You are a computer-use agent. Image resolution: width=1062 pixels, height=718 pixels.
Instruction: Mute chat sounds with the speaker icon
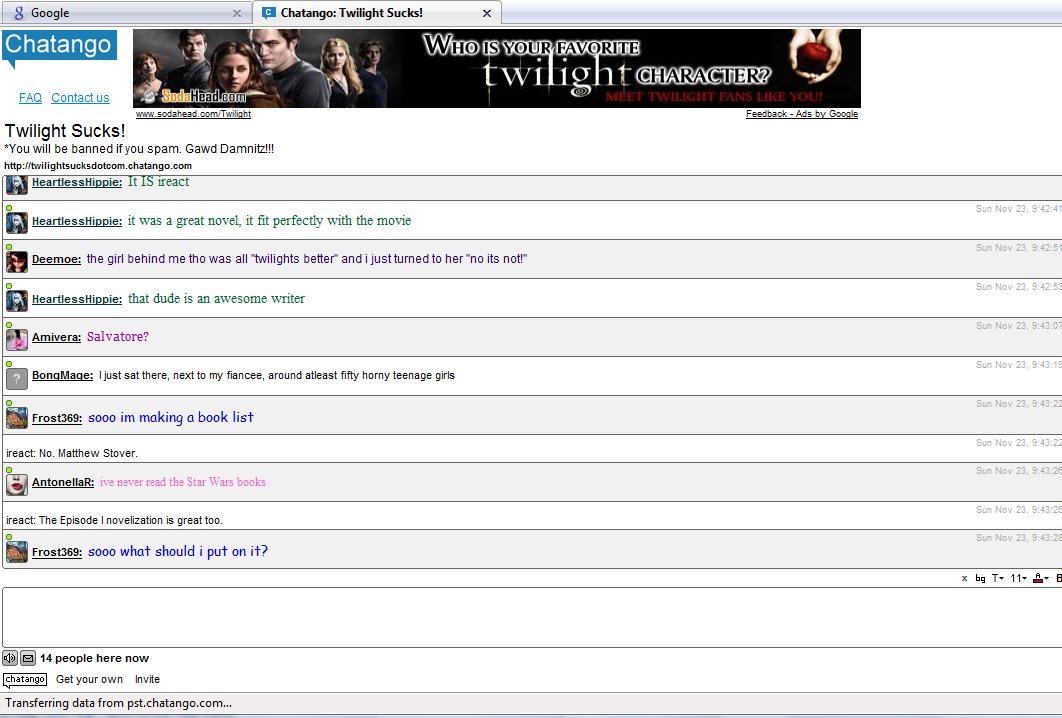click(10, 658)
